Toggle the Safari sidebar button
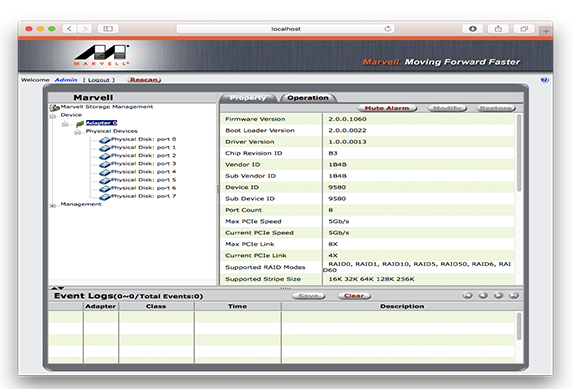 point(108,28)
